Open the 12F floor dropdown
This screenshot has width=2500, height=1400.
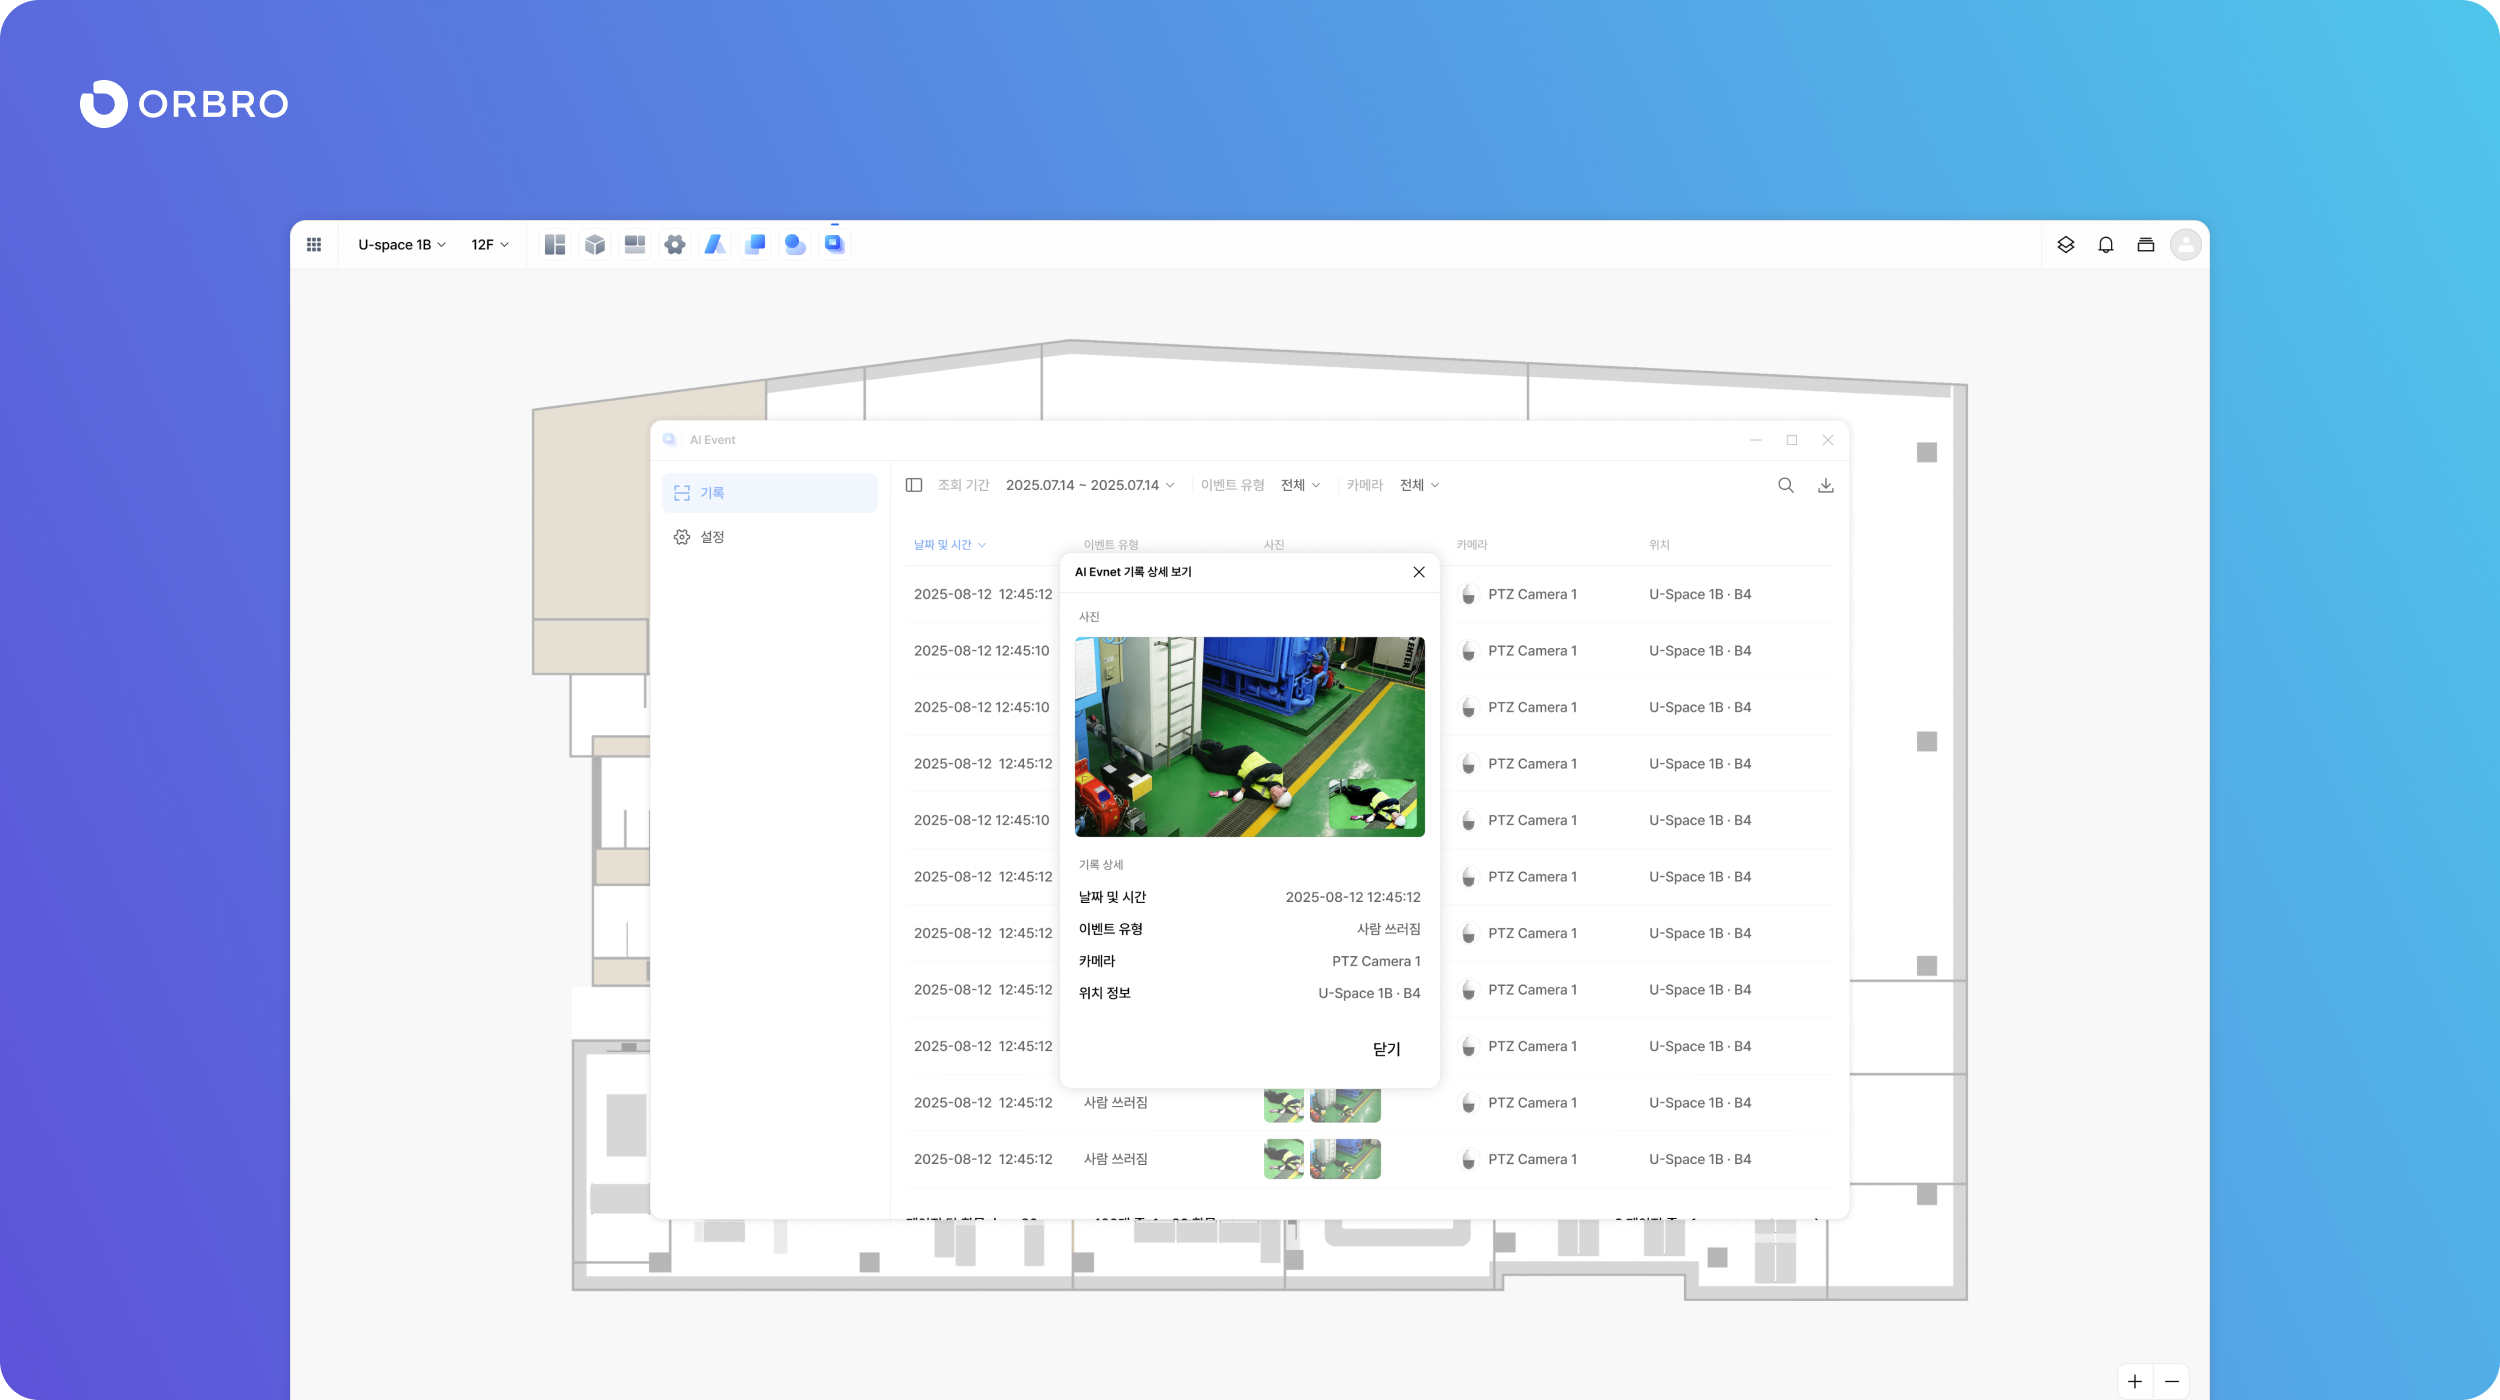(x=490, y=245)
